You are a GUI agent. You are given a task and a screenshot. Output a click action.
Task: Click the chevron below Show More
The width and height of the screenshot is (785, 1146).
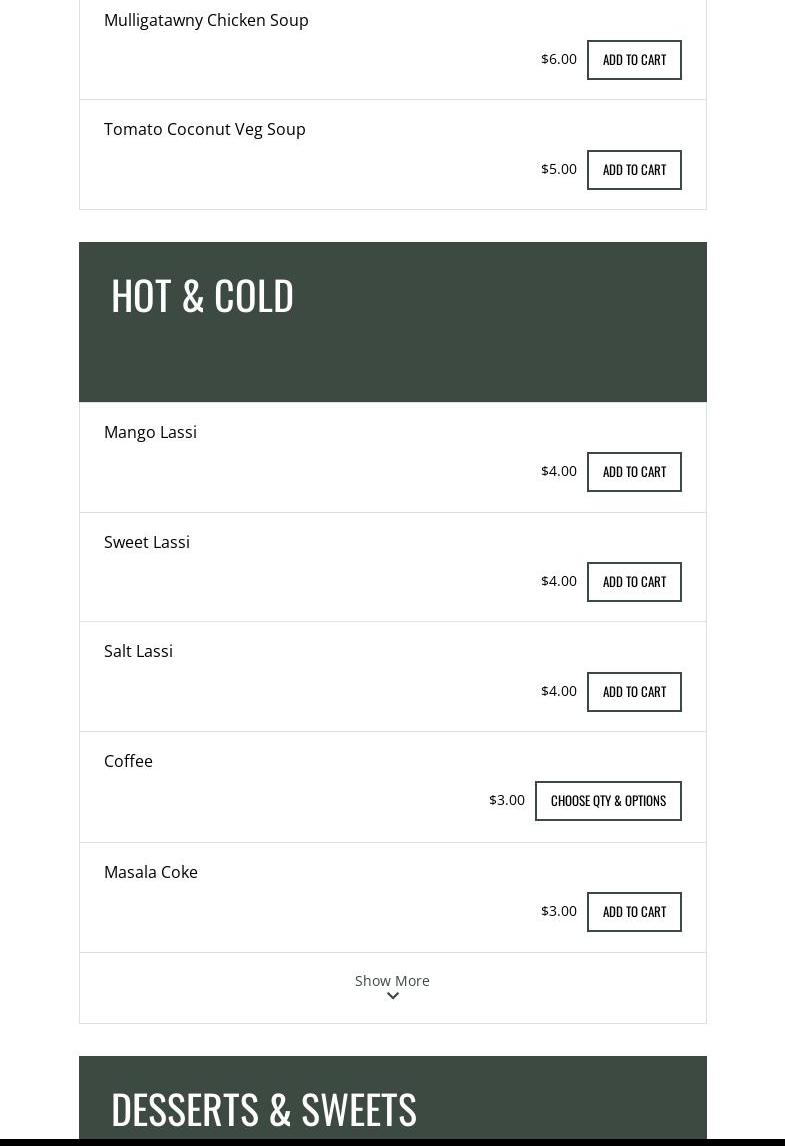(x=393, y=996)
